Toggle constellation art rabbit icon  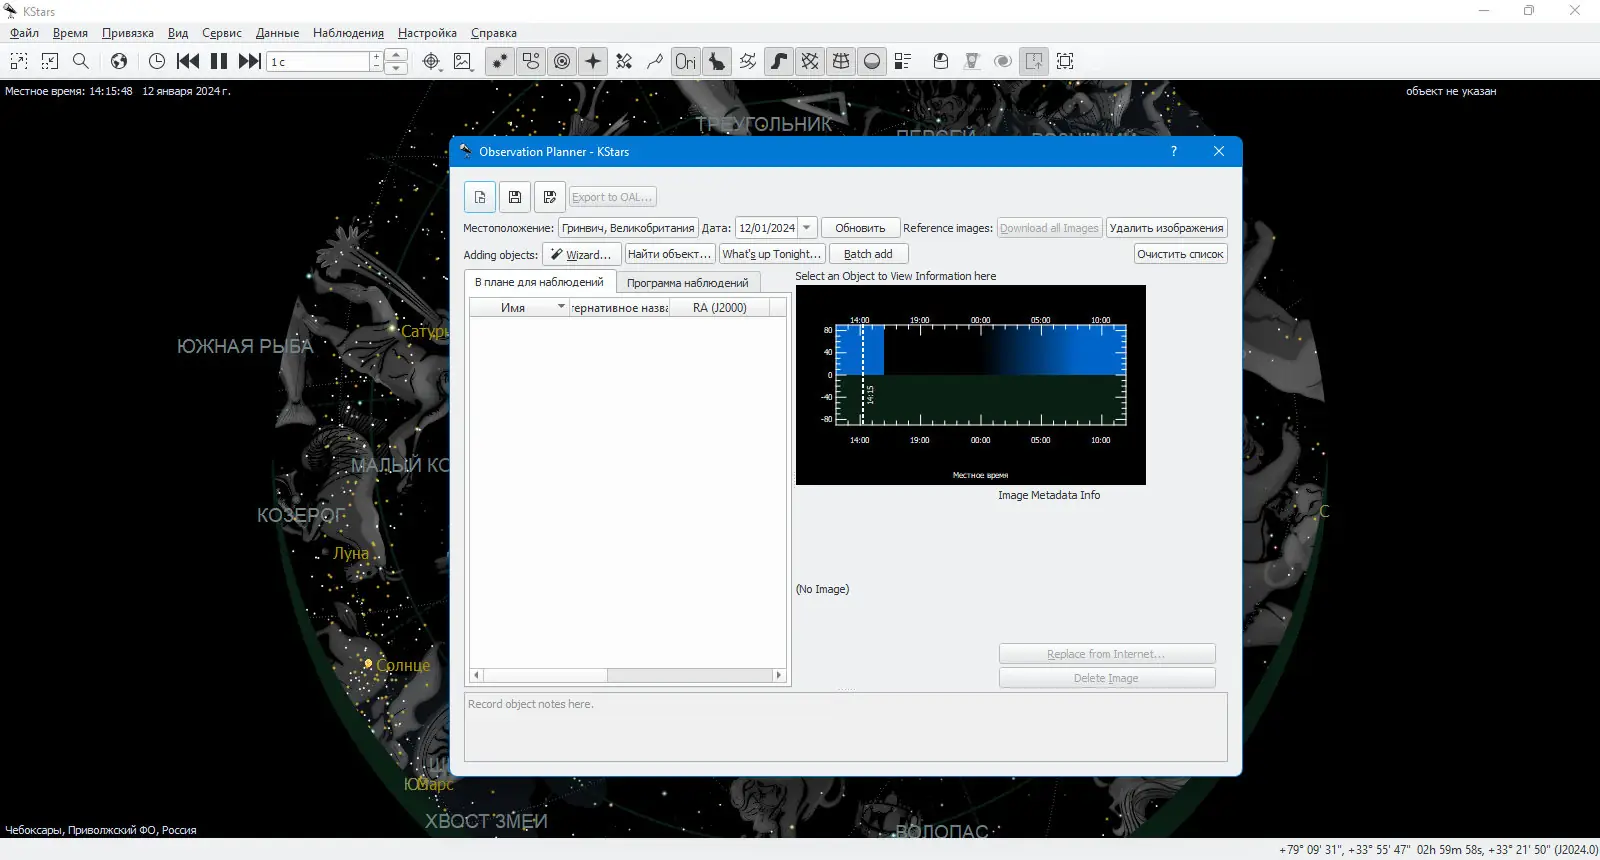click(716, 61)
